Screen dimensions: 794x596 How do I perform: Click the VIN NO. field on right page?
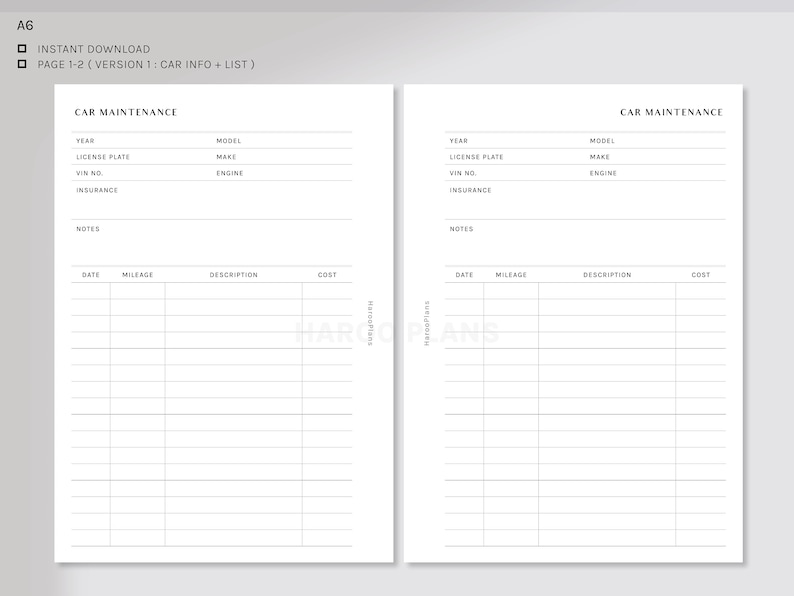coord(515,173)
